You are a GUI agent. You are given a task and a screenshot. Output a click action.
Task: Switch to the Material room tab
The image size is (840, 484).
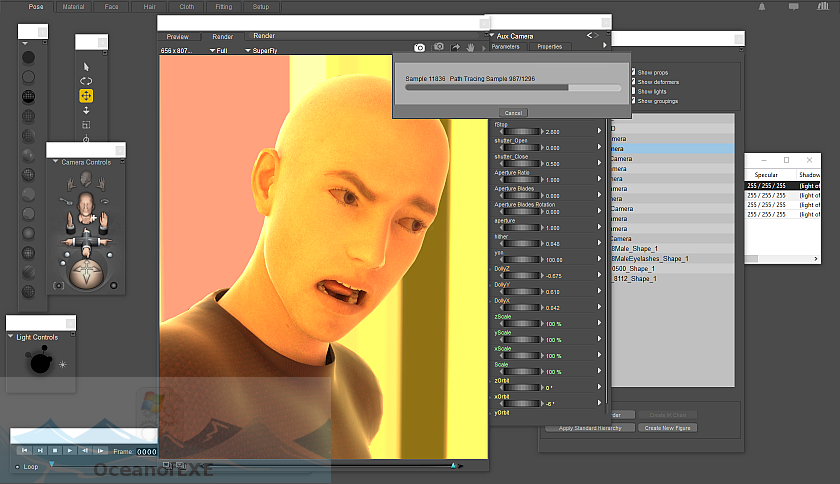click(73, 7)
